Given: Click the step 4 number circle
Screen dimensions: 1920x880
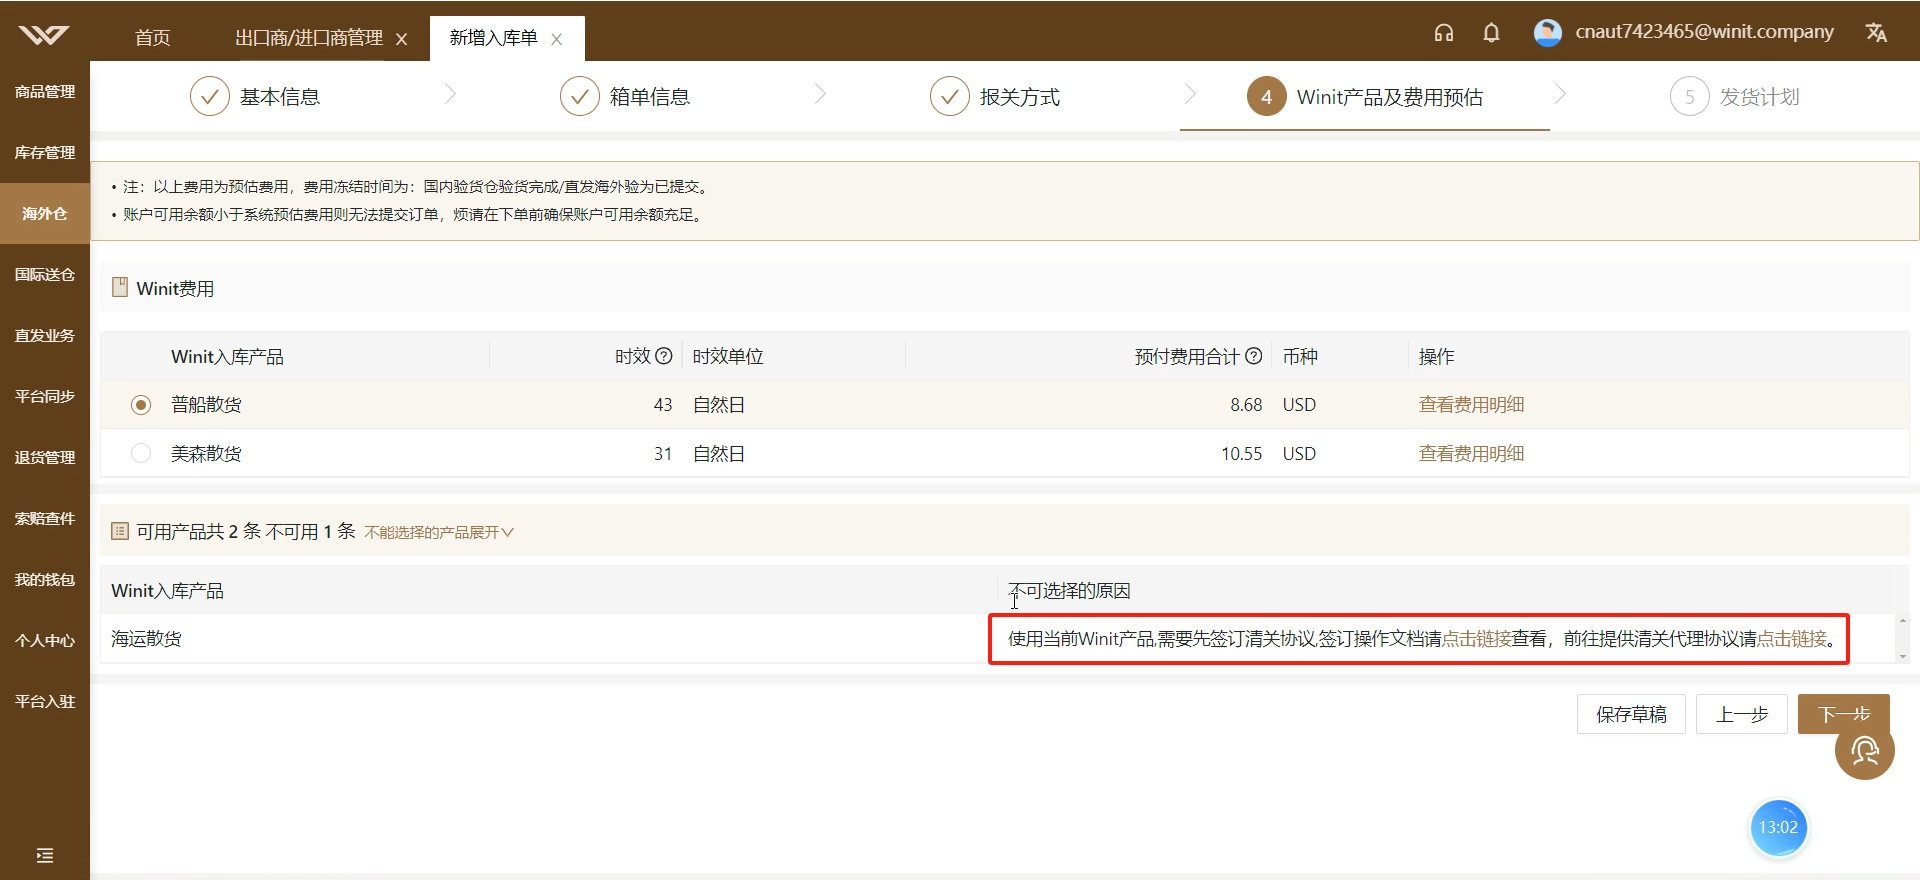Looking at the screenshot, I should (1266, 97).
